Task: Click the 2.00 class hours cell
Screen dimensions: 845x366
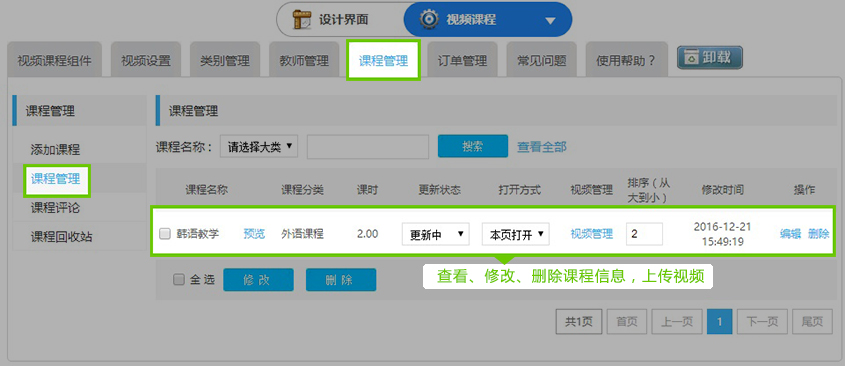Action: pos(368,234)
